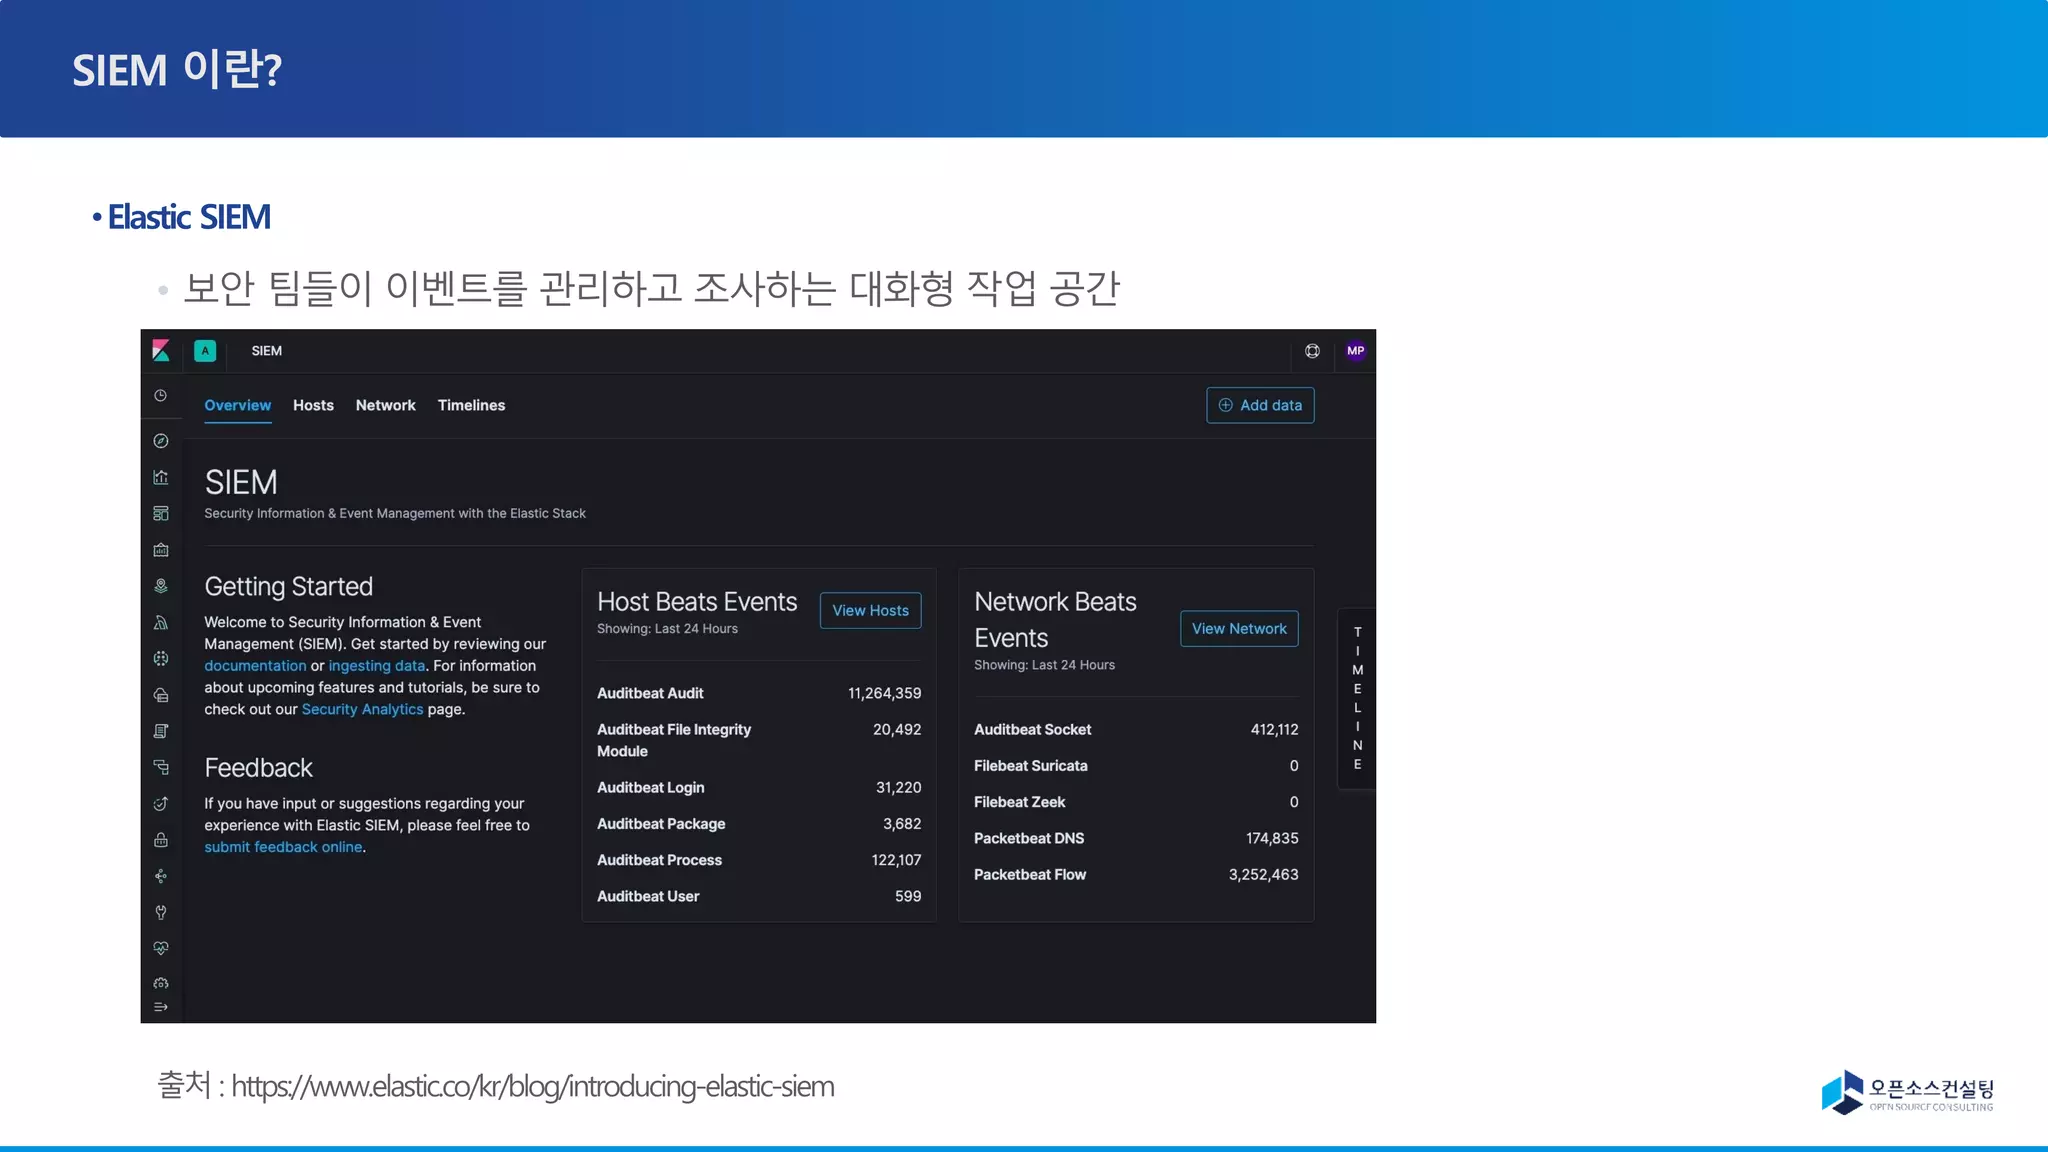This screenshot has width=2048, height=1152.
Task: Expand the vertical TIMELINE flyout panel
Action: (x=1357, y=698)
